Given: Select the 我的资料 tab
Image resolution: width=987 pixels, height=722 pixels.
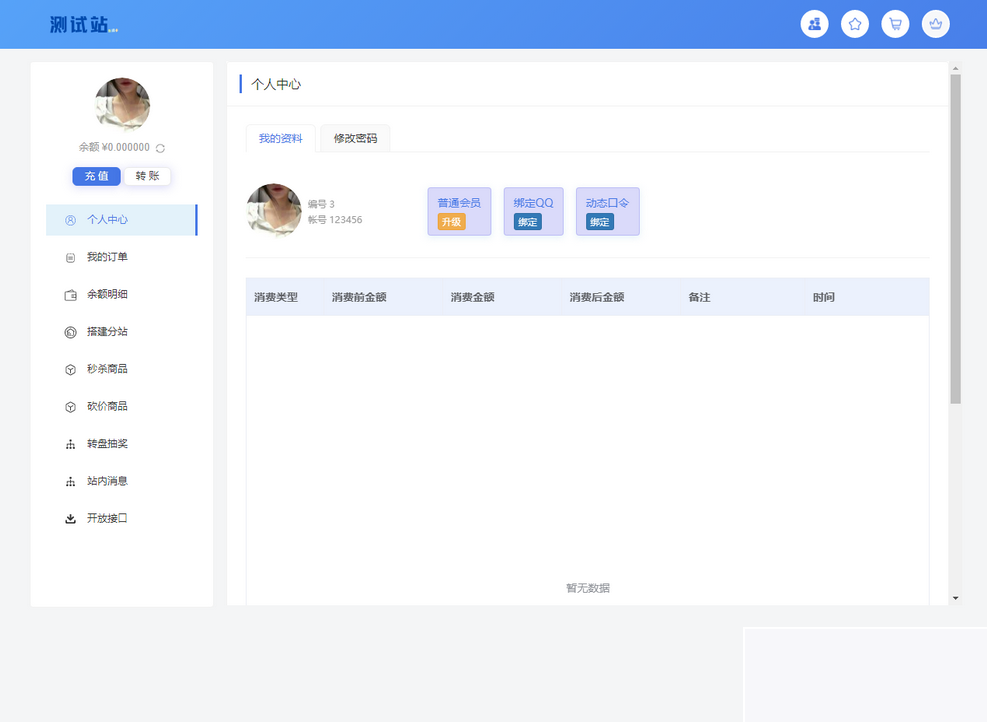Looking at the screenshot, I should (x=280, y=138).
